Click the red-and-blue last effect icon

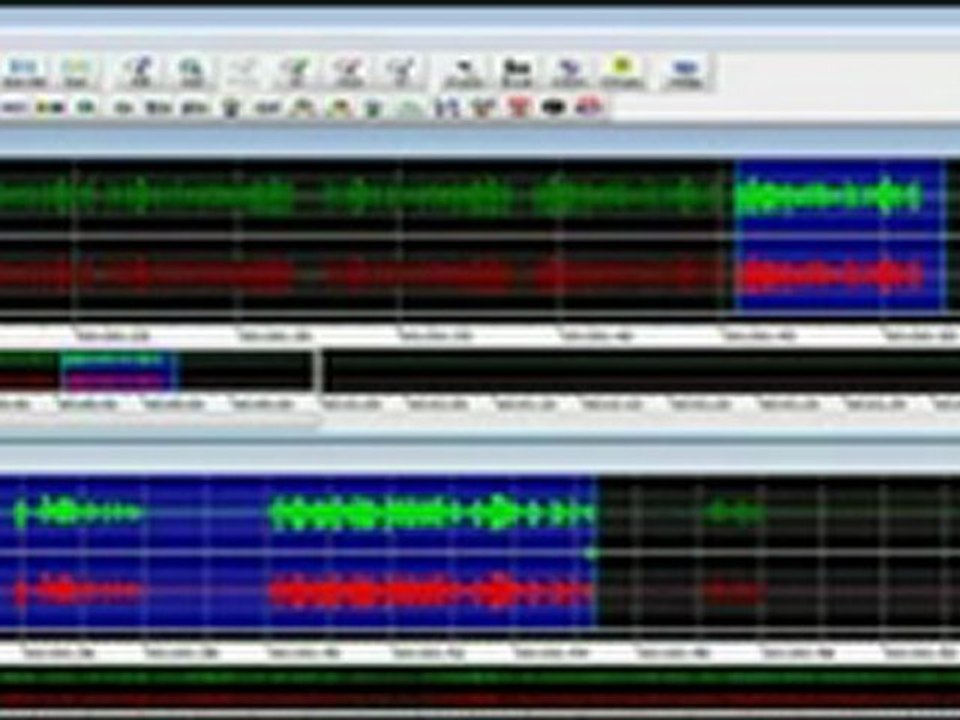[x=590, y=108]
